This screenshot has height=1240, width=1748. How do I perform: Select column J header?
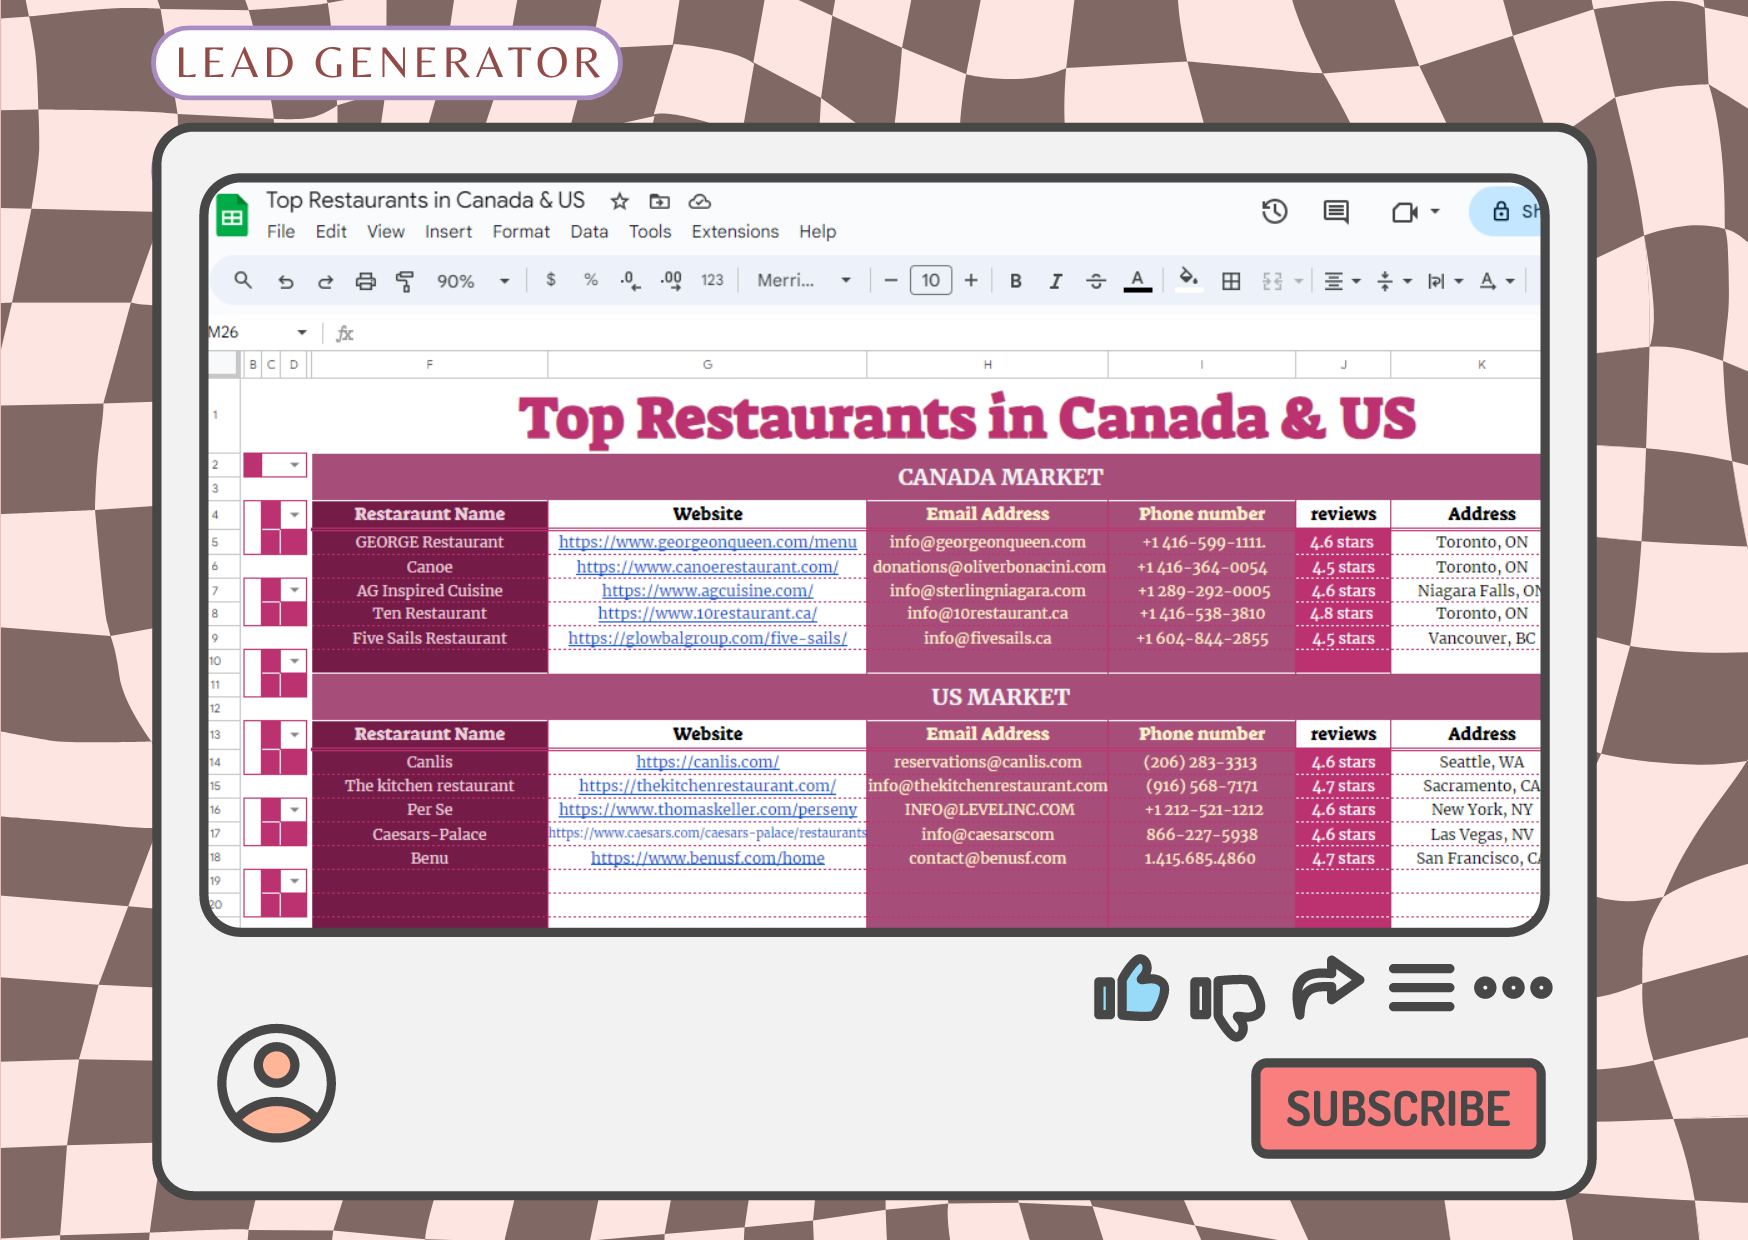1343,364
